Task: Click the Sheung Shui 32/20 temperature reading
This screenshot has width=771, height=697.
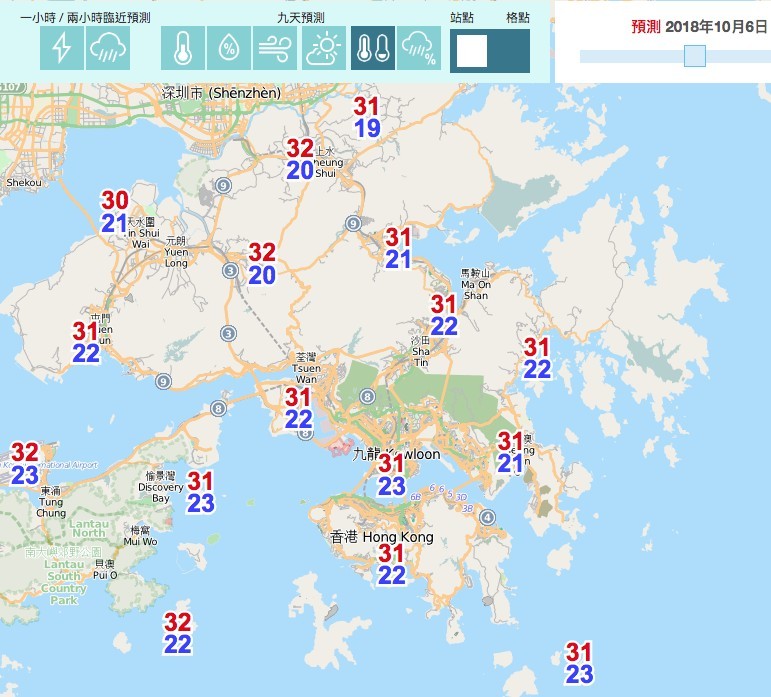Action: click(x=300, y=159)
